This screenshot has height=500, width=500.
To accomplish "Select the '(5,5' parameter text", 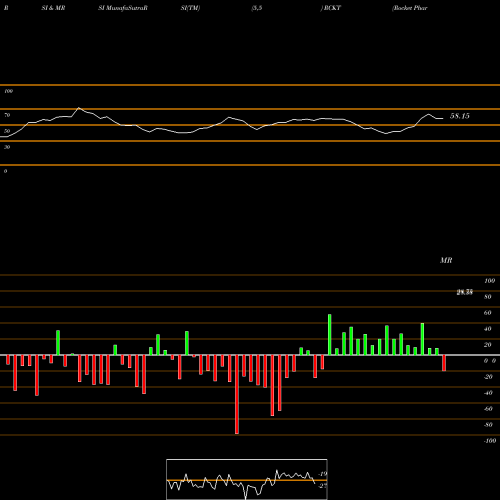I will 257,8.
